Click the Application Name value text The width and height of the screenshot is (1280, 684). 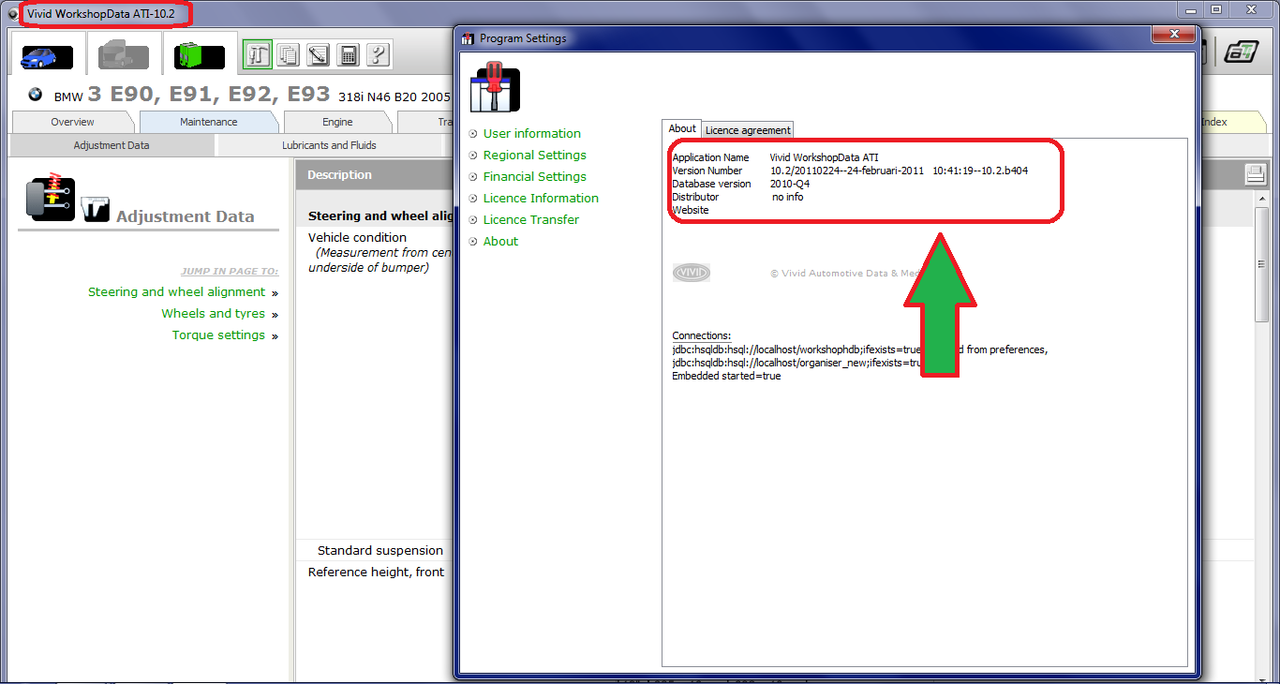click(824, 158)
